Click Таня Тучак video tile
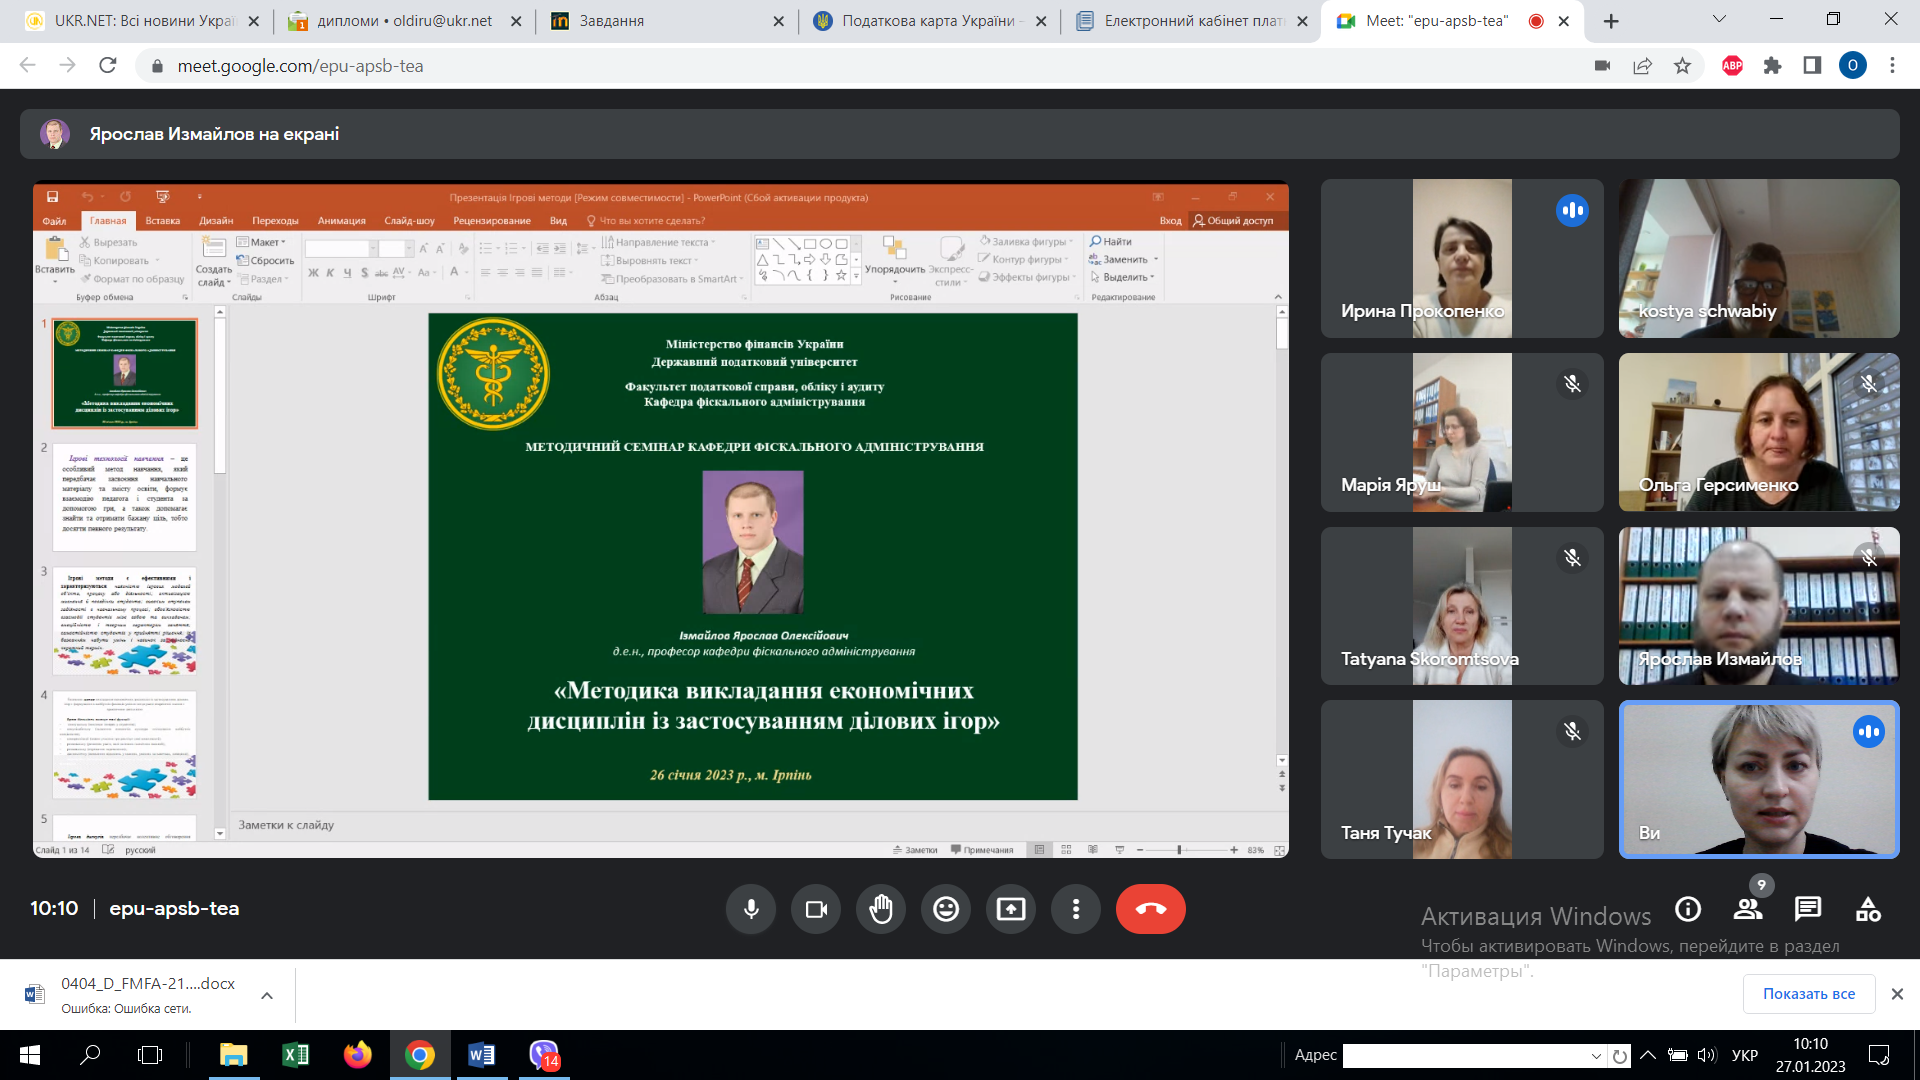This screenshot has width=1920, height=1080. click(1462, 779)
